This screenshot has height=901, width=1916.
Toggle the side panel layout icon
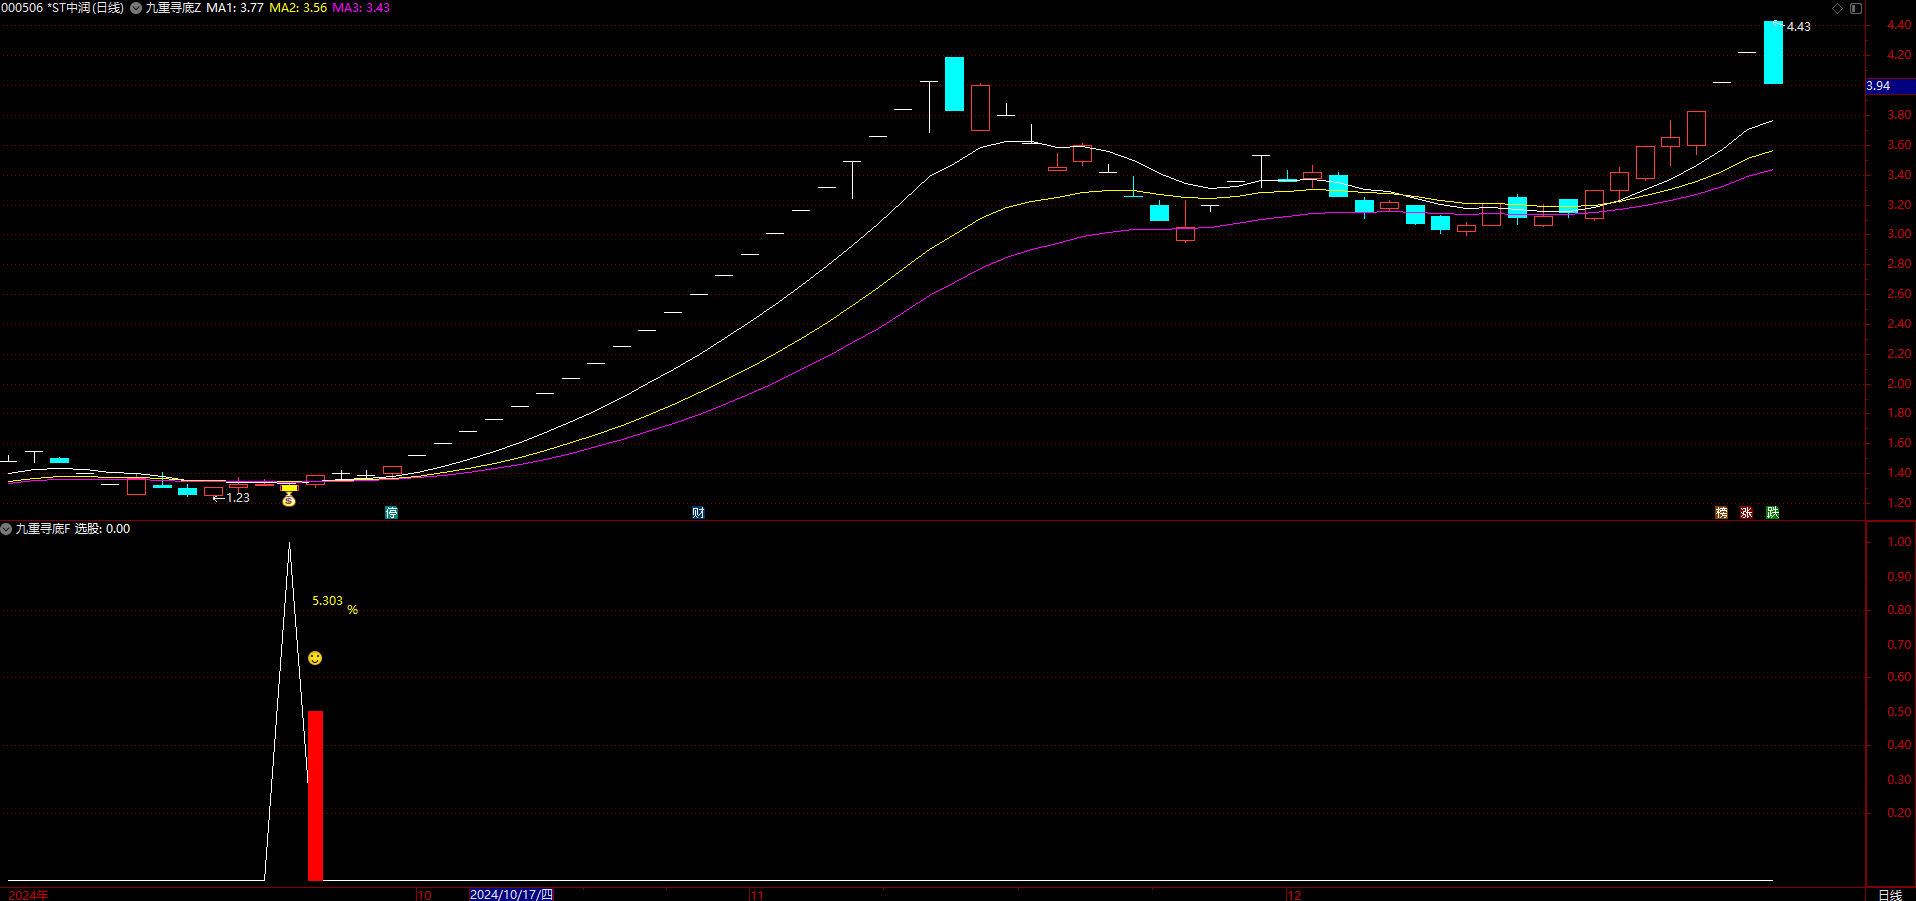tap(1856, 8)
